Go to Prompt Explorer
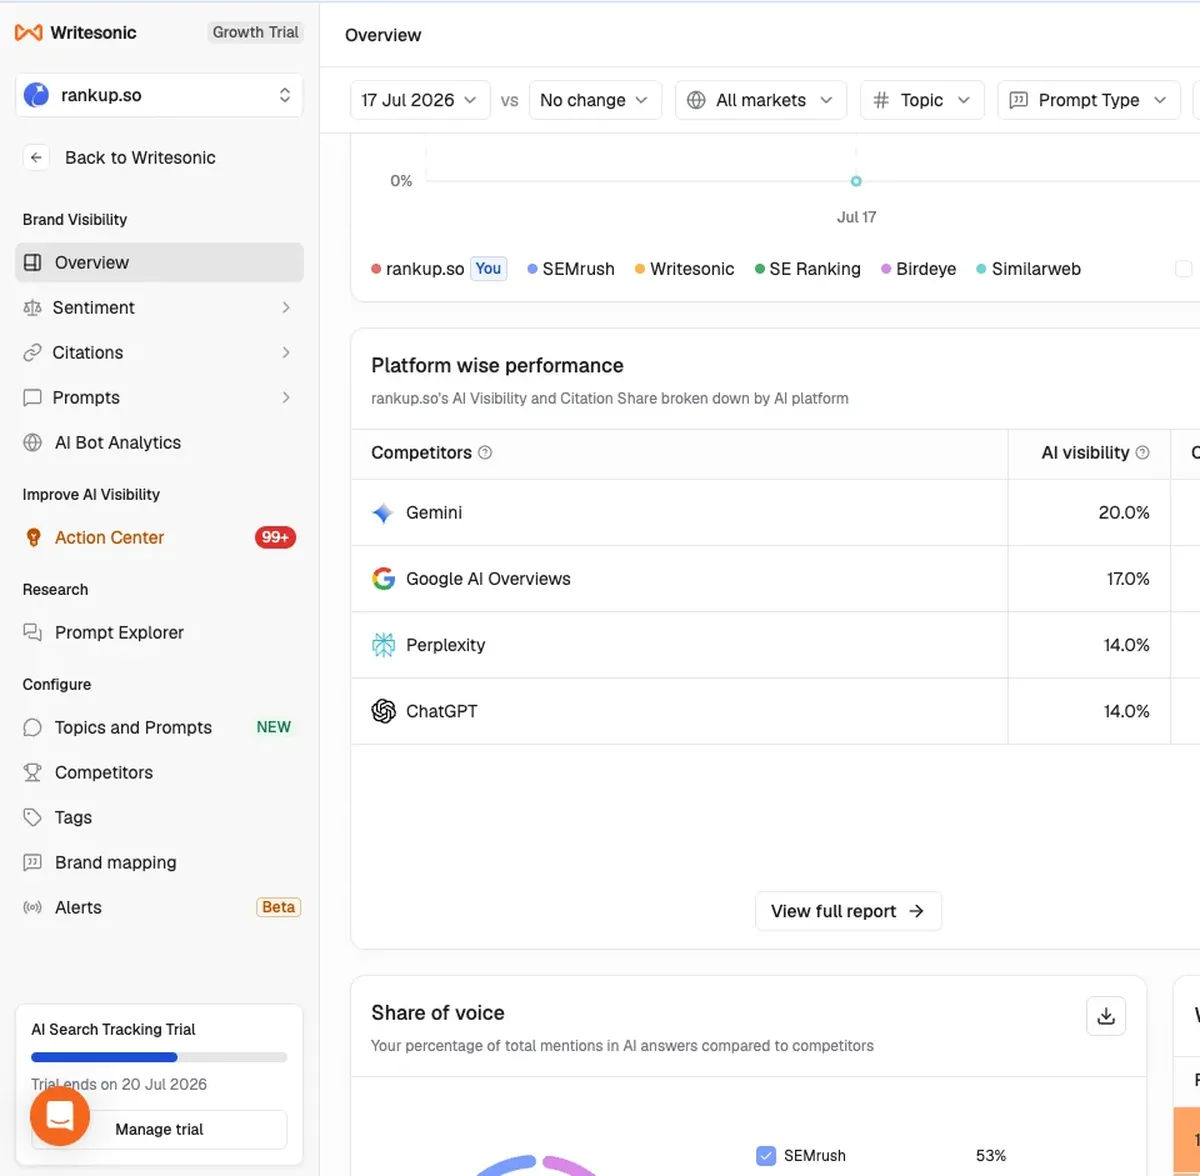The image size is (1200, 1176). 159,633
